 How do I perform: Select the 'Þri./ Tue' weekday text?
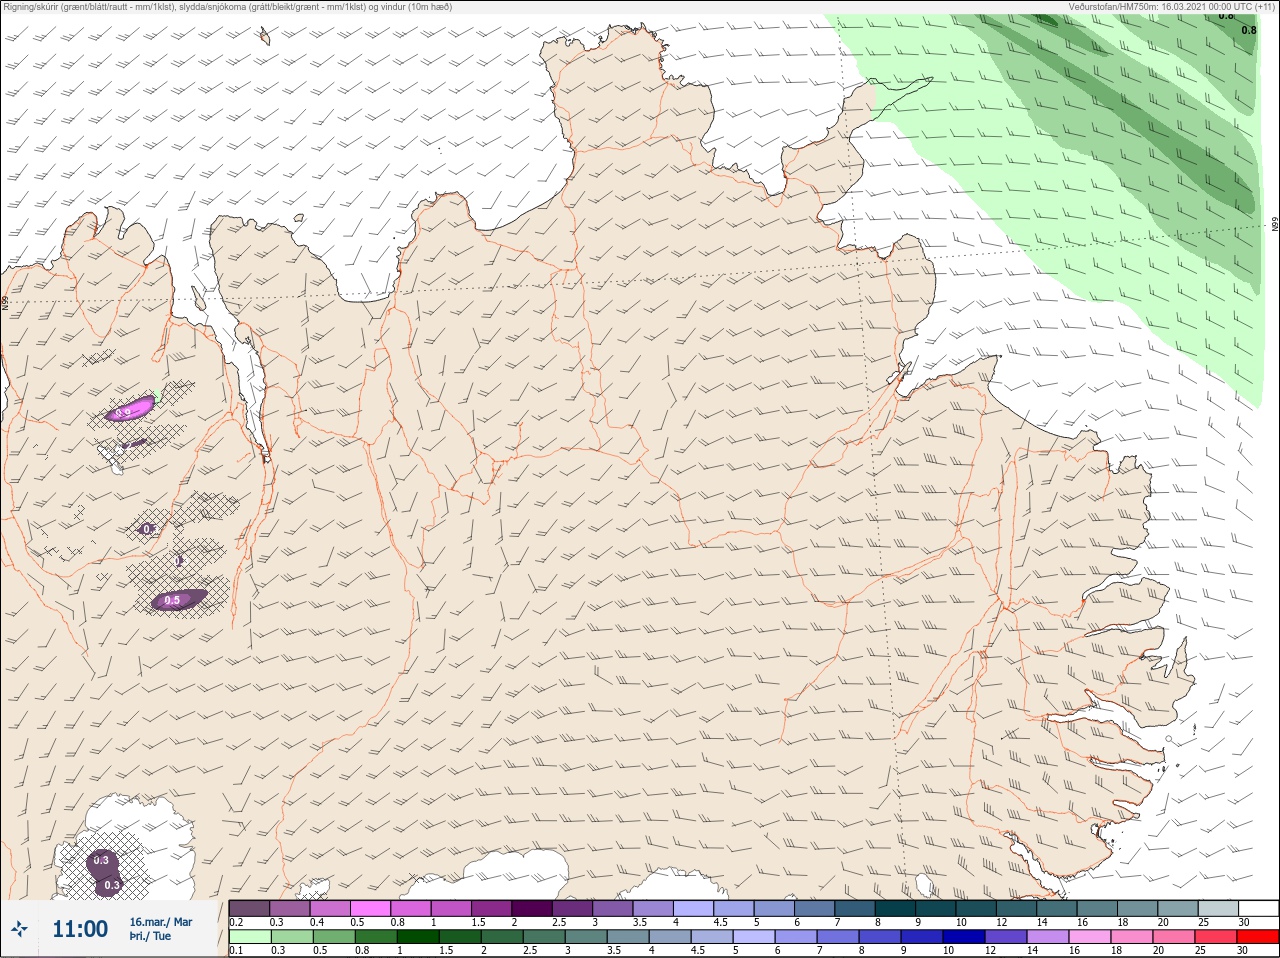click(150, 937)
